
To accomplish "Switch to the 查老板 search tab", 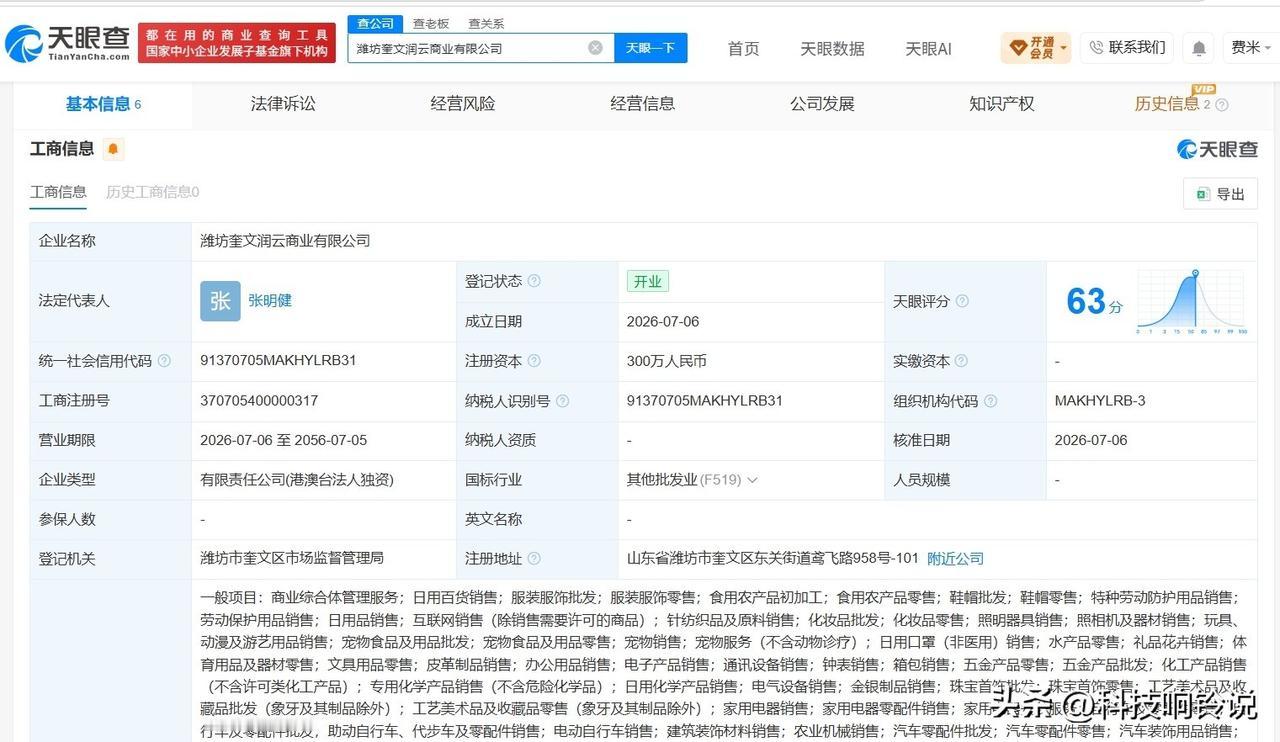I will coord(431,23).
